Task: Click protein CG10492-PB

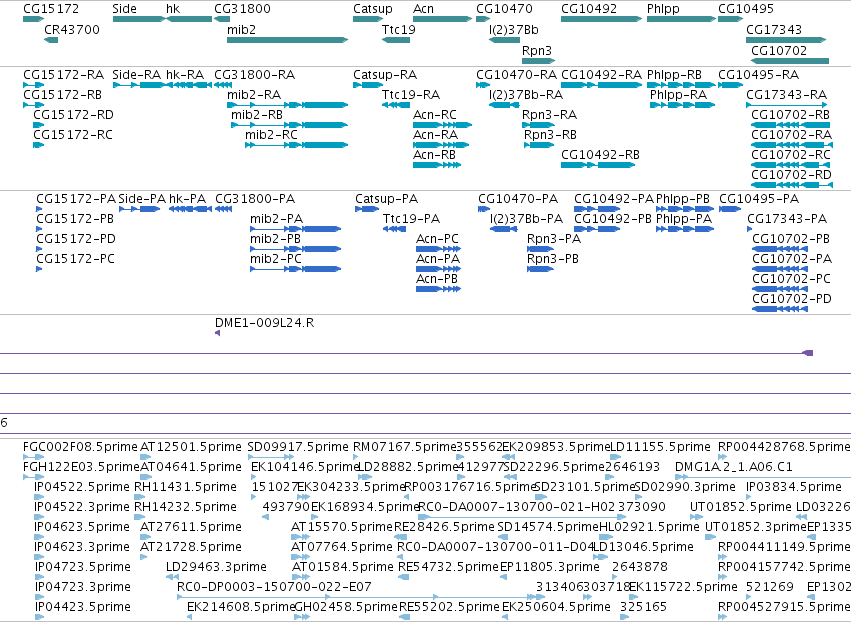Action: [613, 219]
